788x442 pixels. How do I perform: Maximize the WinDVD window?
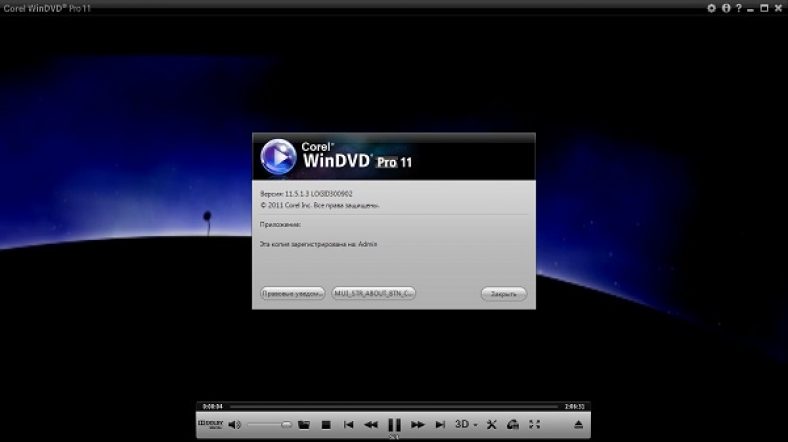[764, 8]
